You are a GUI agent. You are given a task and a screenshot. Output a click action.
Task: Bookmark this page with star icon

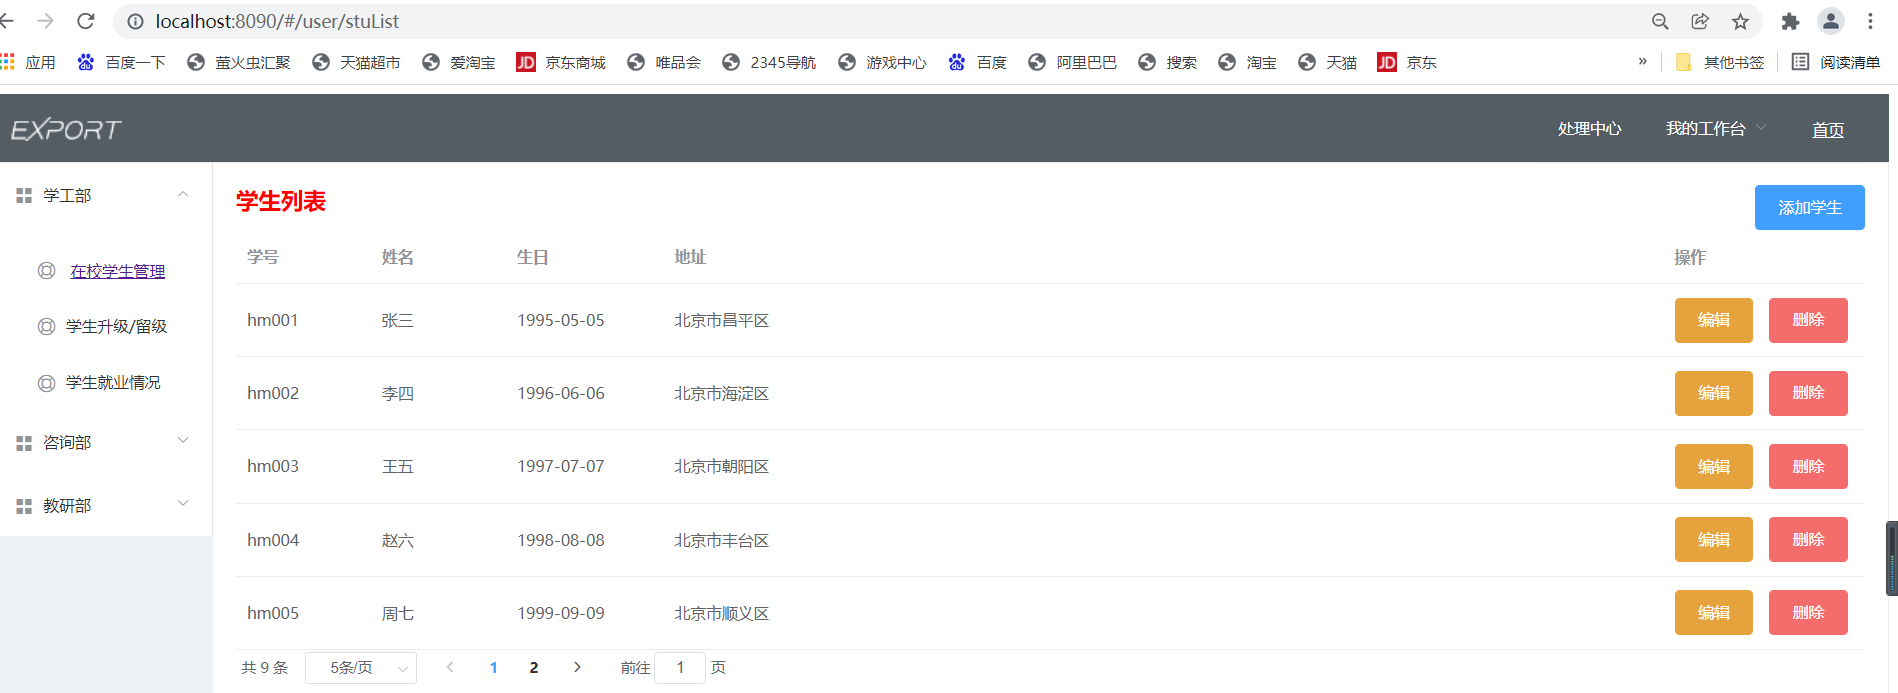[x=1740, y=21]
